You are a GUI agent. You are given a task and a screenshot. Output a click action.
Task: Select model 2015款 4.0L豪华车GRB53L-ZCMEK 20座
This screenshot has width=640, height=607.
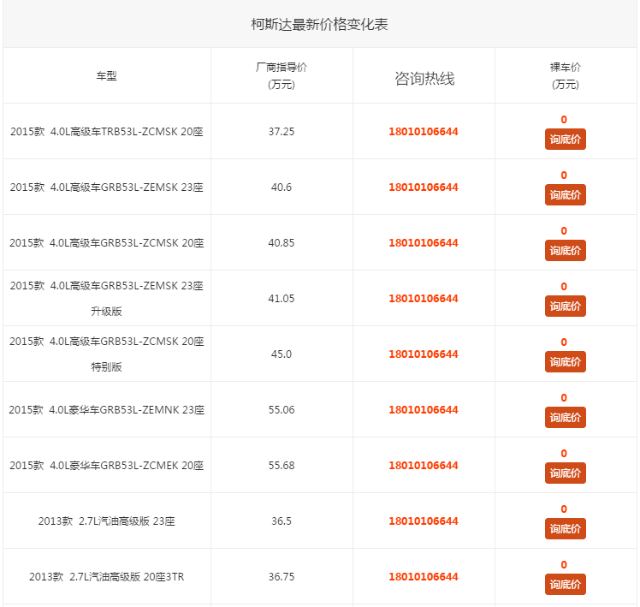click(x=107, y=465)
